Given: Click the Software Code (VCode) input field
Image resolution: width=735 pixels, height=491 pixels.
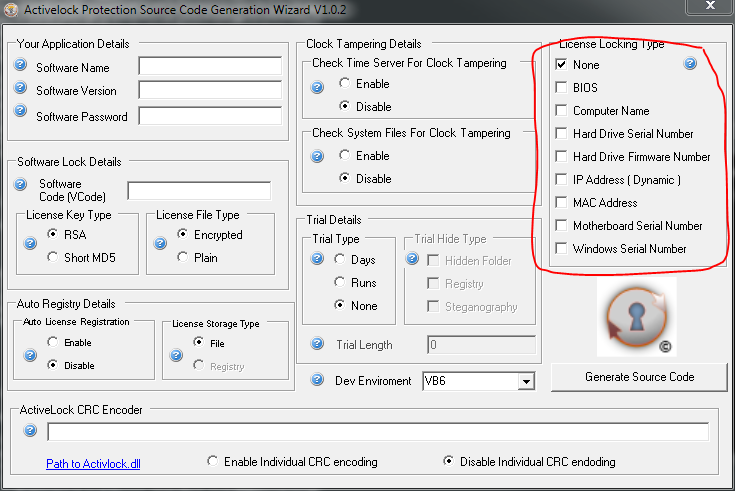Looking at the screenshot, I should point(199,191).
